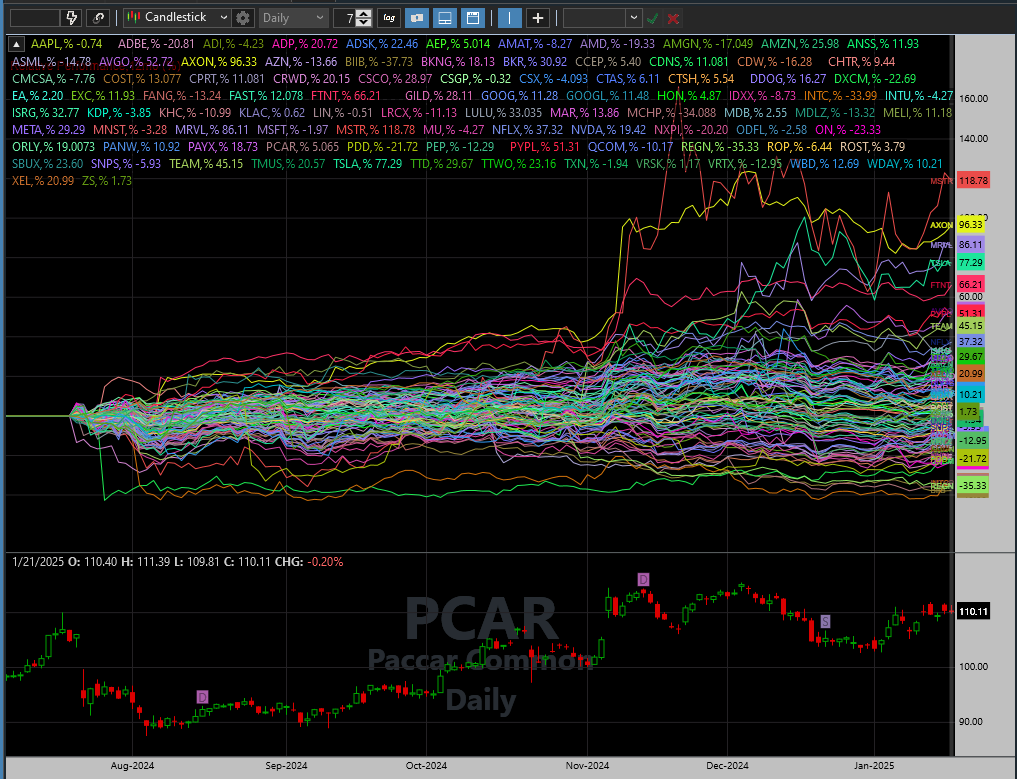Select the ADBE, % -20.81 legend entry
The image size is (1017, 779).
coord(156,44)
